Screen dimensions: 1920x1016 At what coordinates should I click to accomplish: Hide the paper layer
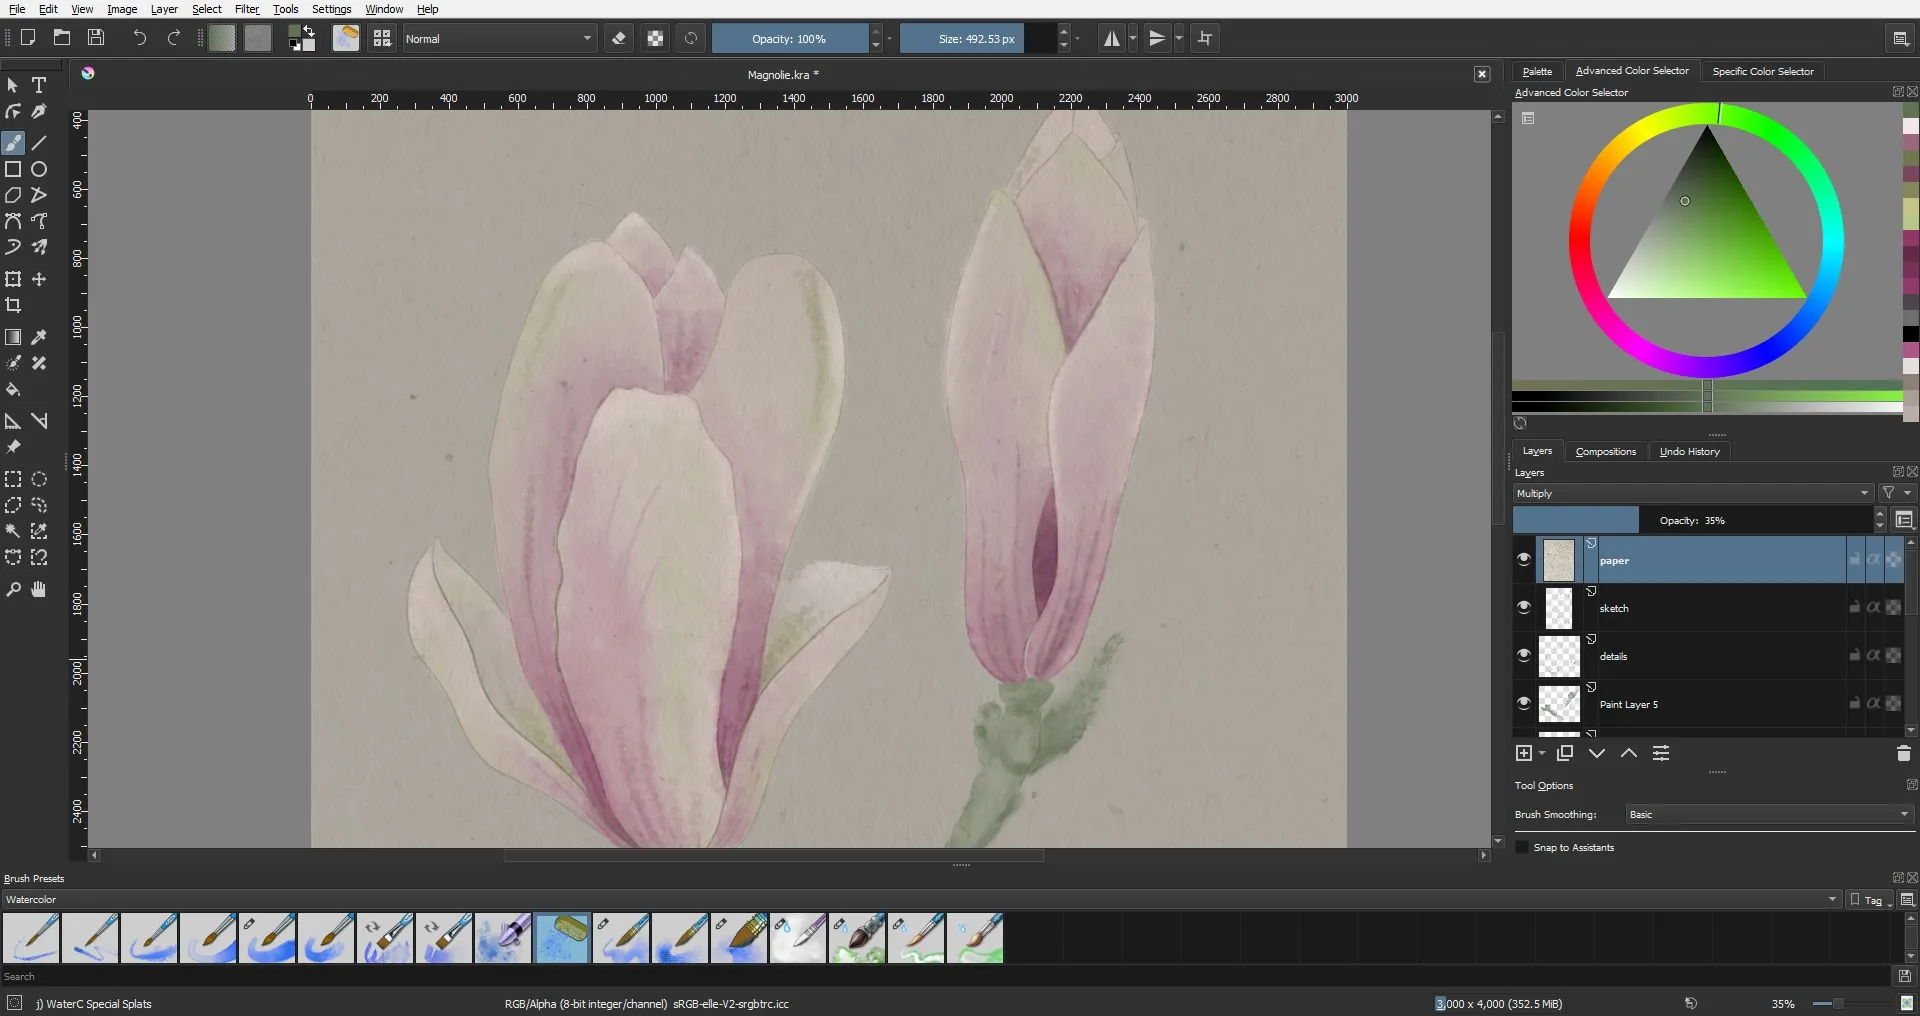point(1524,560)
